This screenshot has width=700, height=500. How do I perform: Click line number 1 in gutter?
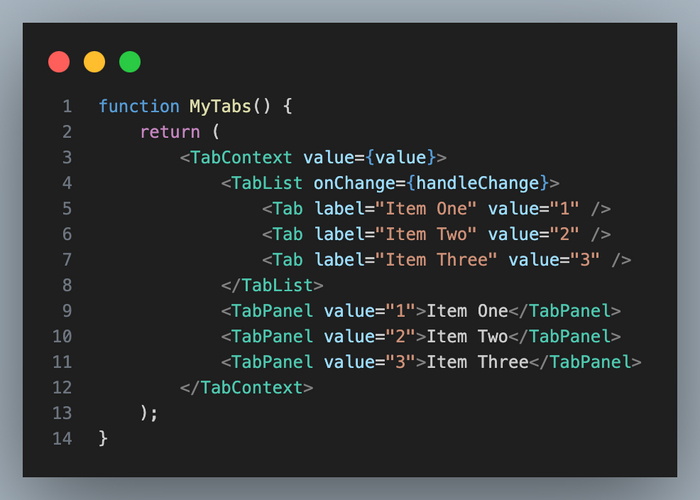pos(66,106)
